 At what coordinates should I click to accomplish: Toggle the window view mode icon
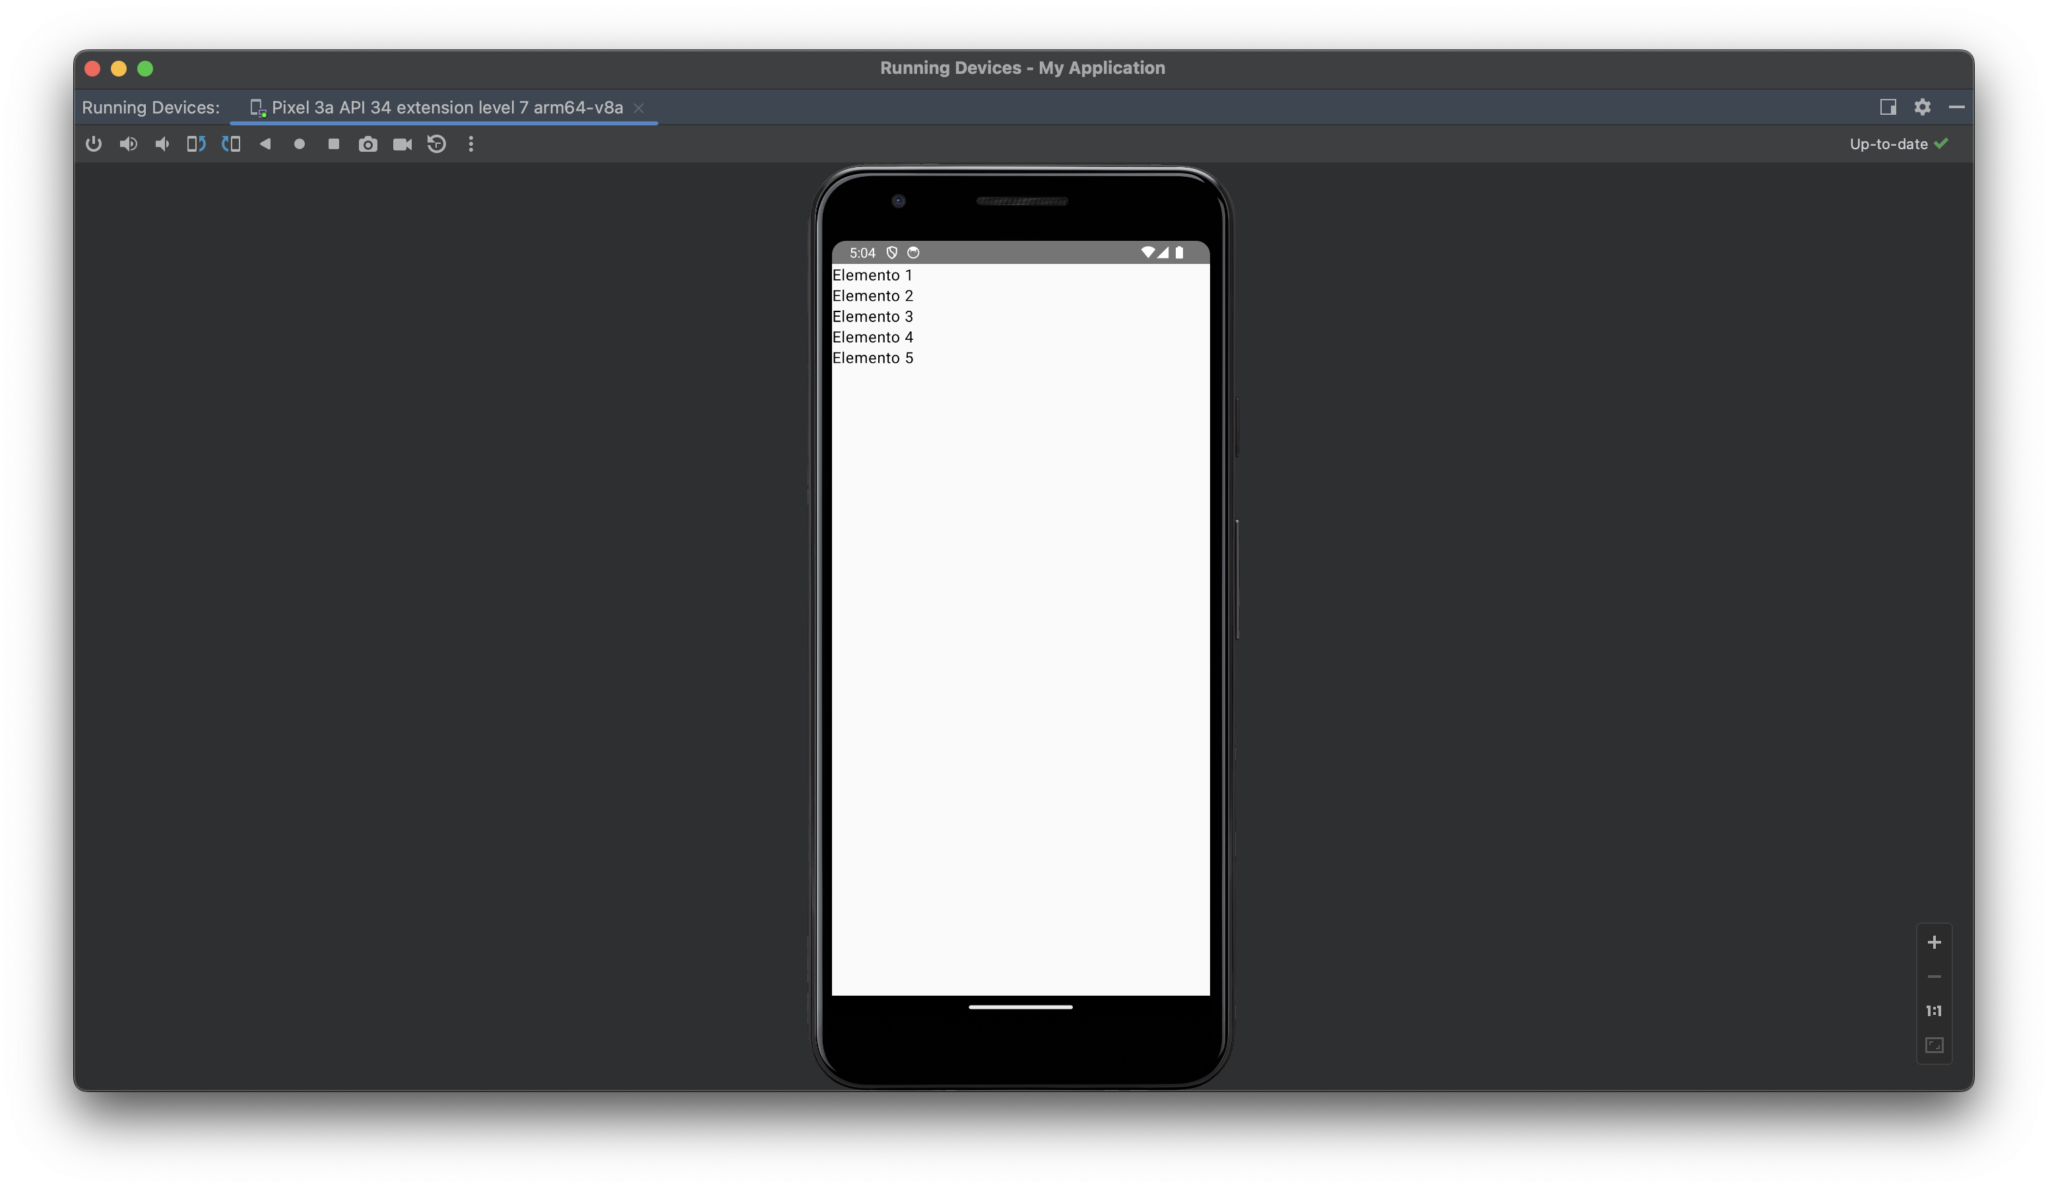[x=1888, y=107]
